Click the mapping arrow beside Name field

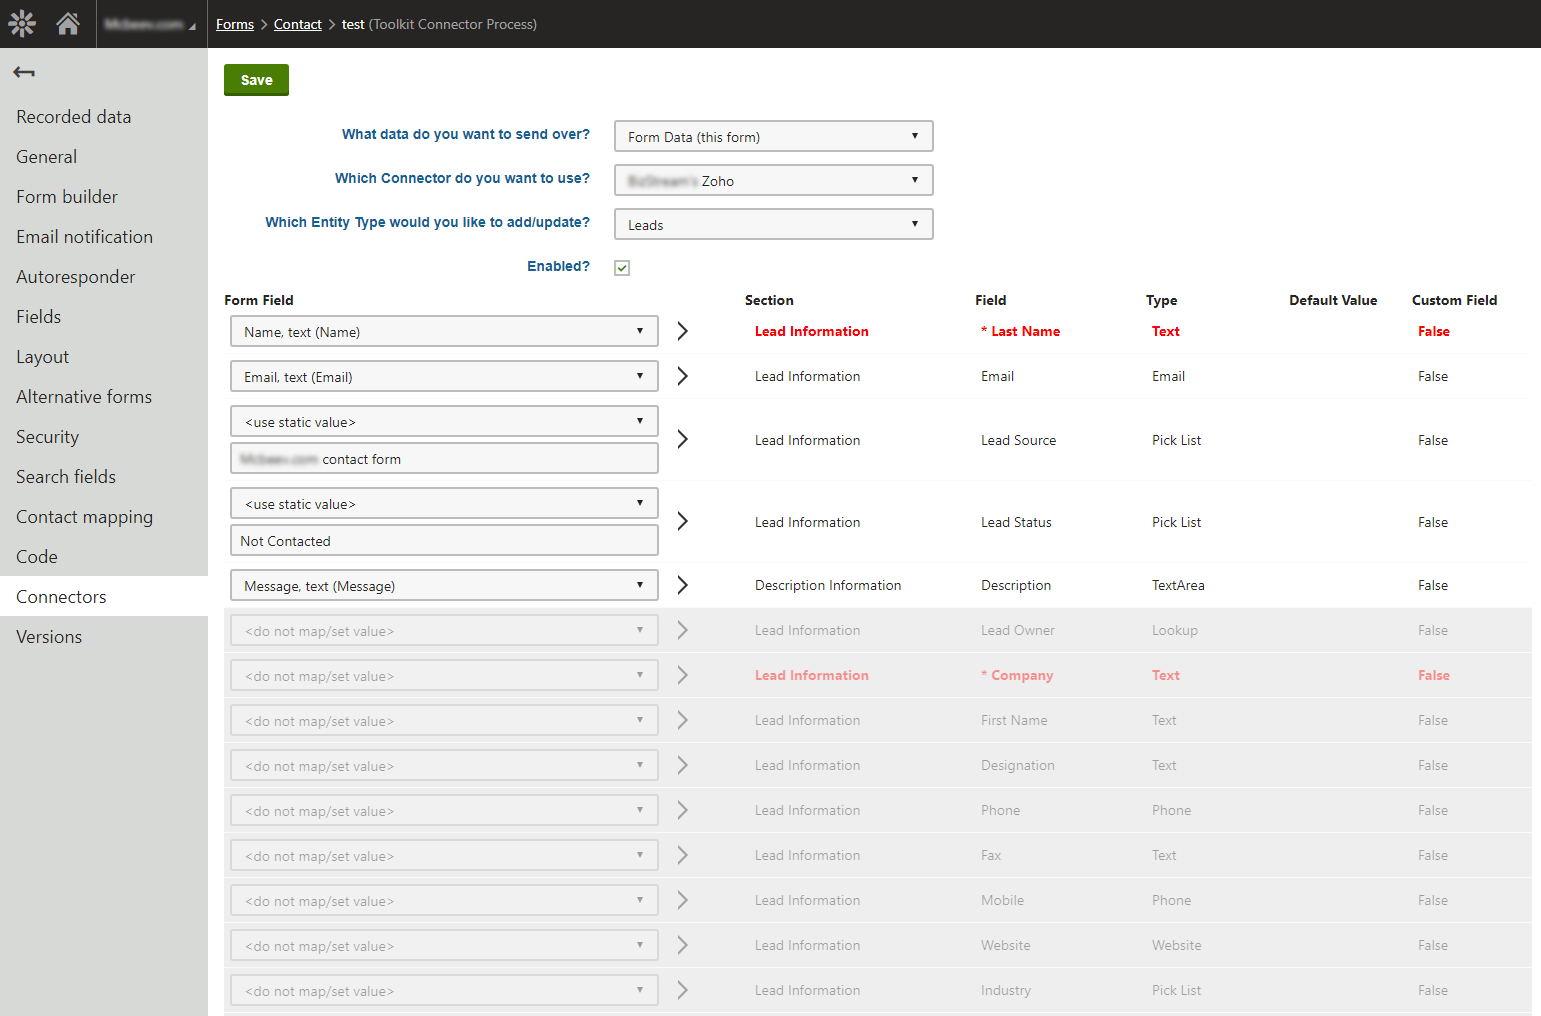click(682, 331)
